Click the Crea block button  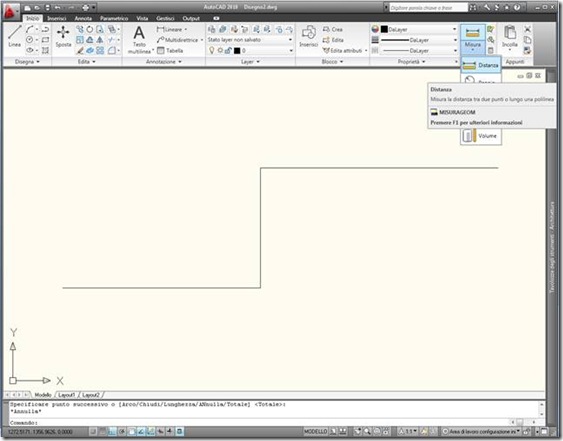332,29
